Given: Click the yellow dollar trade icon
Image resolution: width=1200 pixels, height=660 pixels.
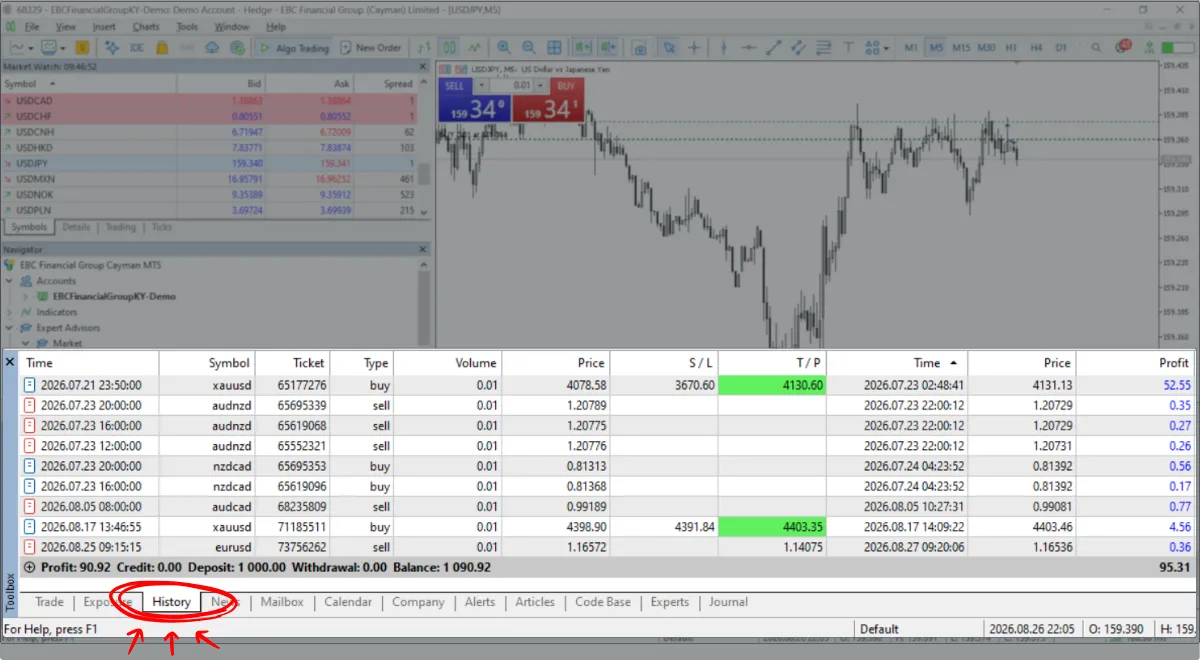Looking at the screenshot, I should pos(82,47).
